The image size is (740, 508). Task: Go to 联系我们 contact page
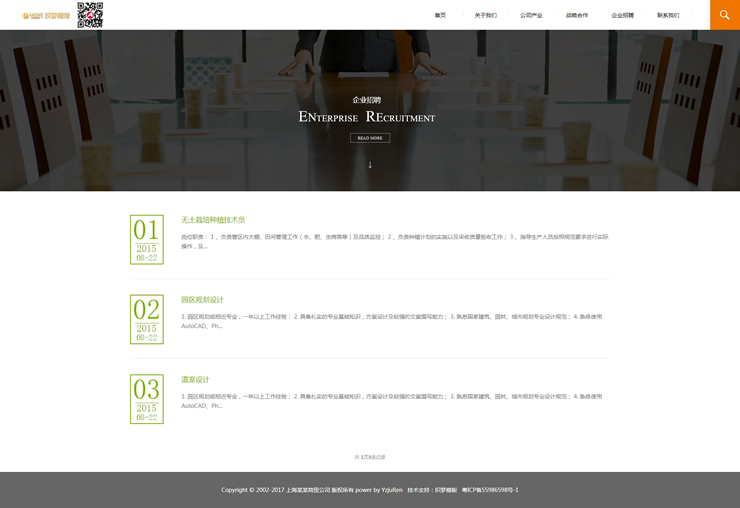click(x=668, y=16)
